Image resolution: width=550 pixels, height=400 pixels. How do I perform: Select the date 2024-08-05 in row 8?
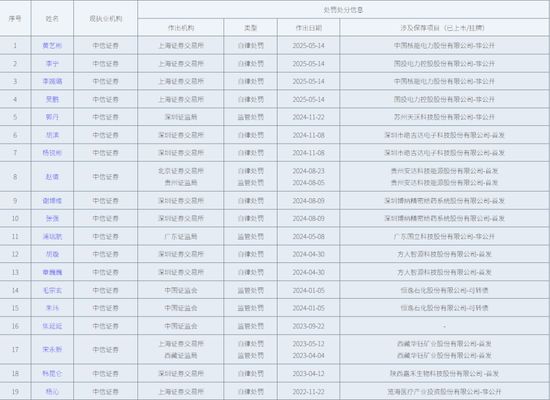click(x=308, y=183)
